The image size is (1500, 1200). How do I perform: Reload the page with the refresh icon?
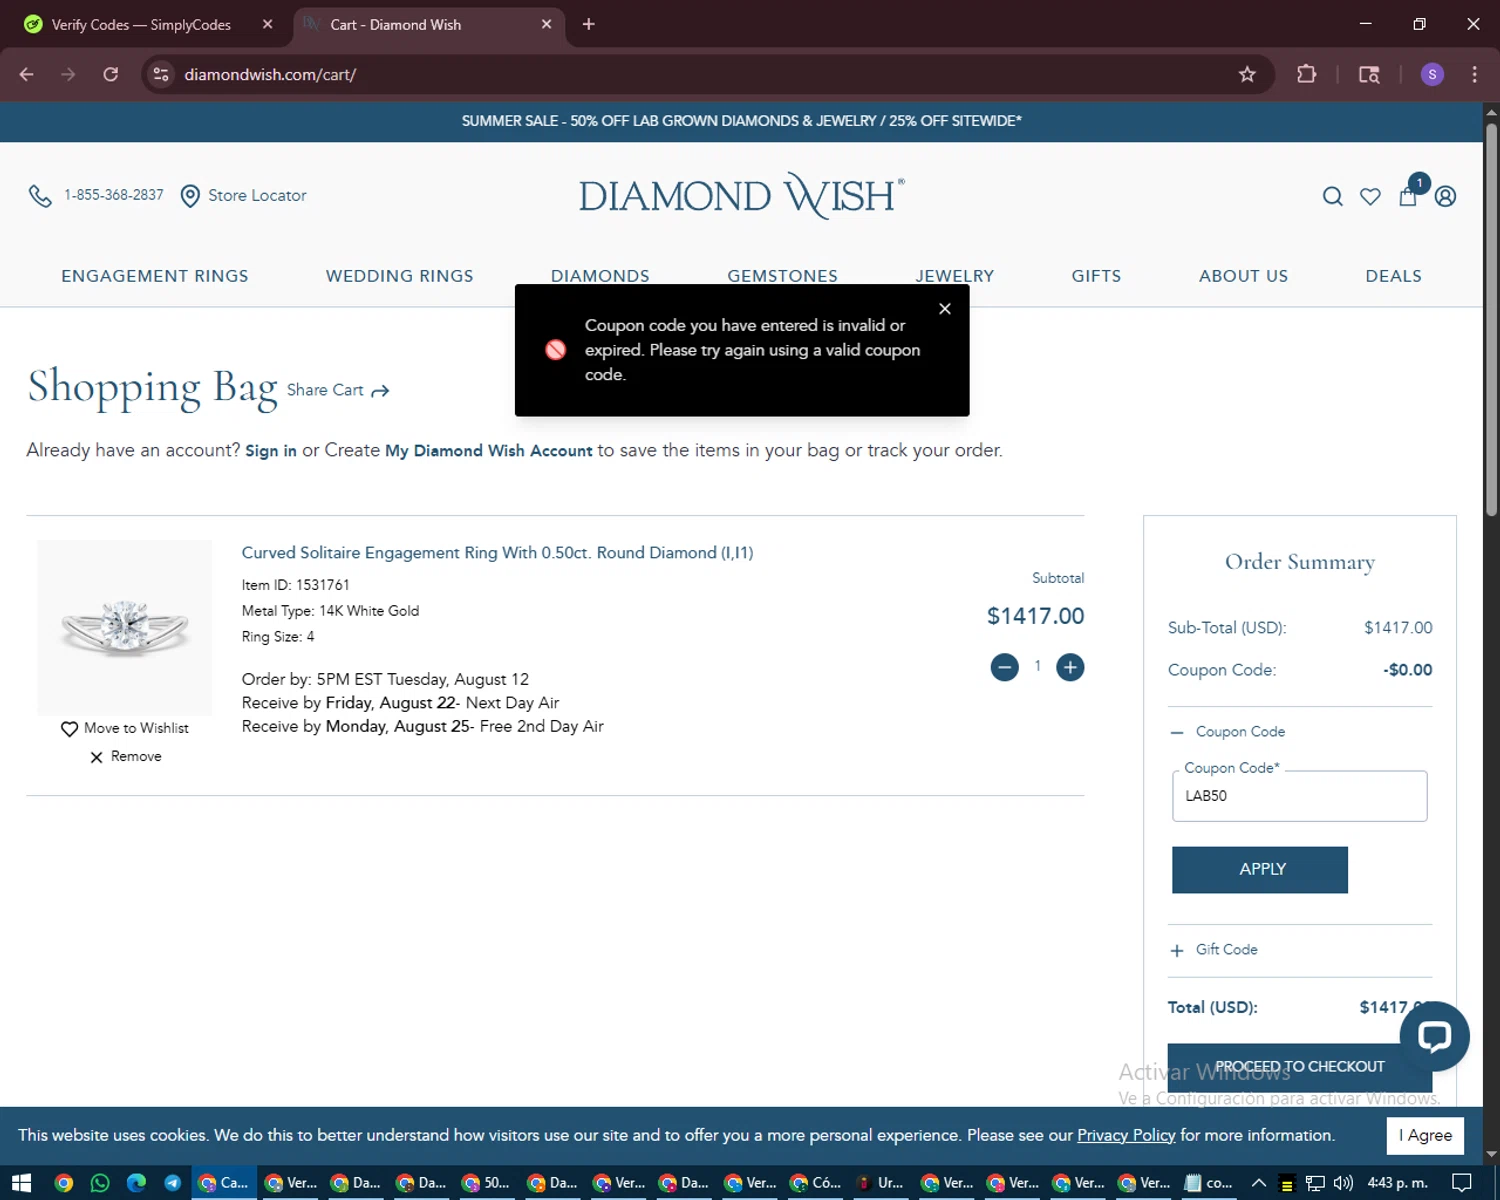click(x=111, y=74)
